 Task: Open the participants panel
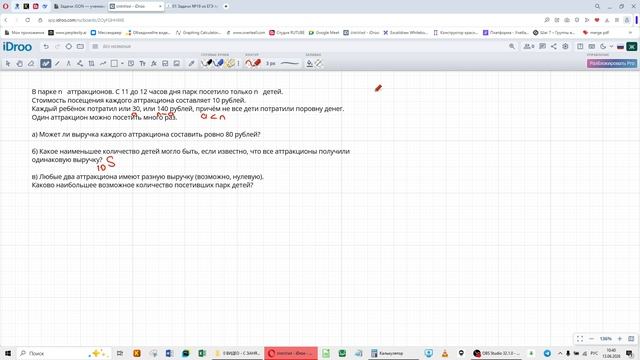(x=529, y=47)
